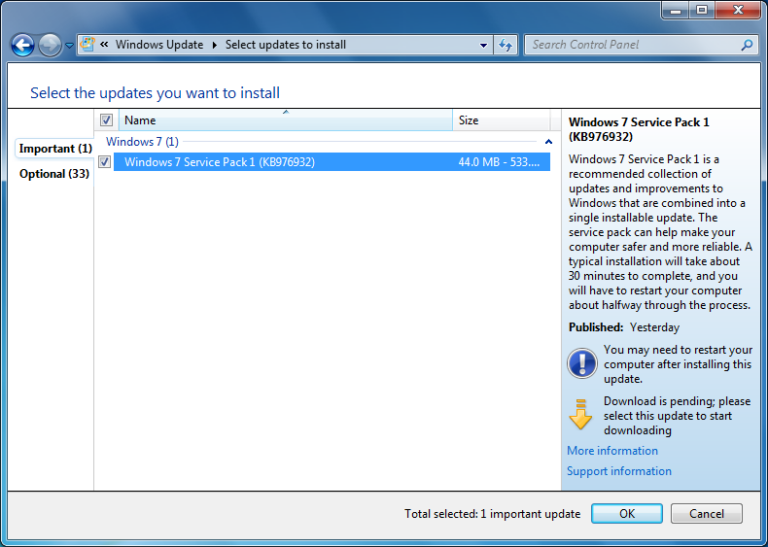Click the blue restart warning icon
This screenshot has height=547, width=768.
[x=581, y=363]
